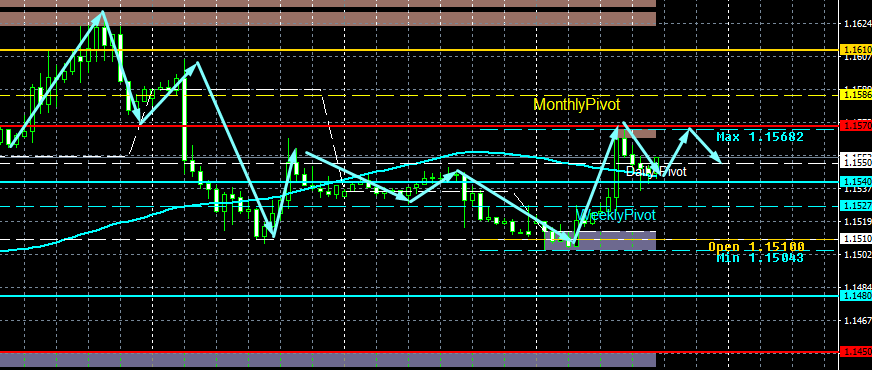Click the 1.1502 axis value

click(x=858, y=254)
